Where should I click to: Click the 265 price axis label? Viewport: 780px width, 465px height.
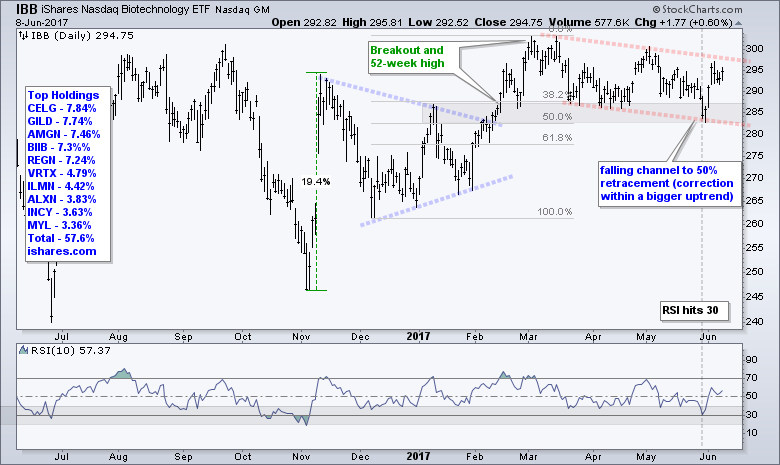(755, 200)
